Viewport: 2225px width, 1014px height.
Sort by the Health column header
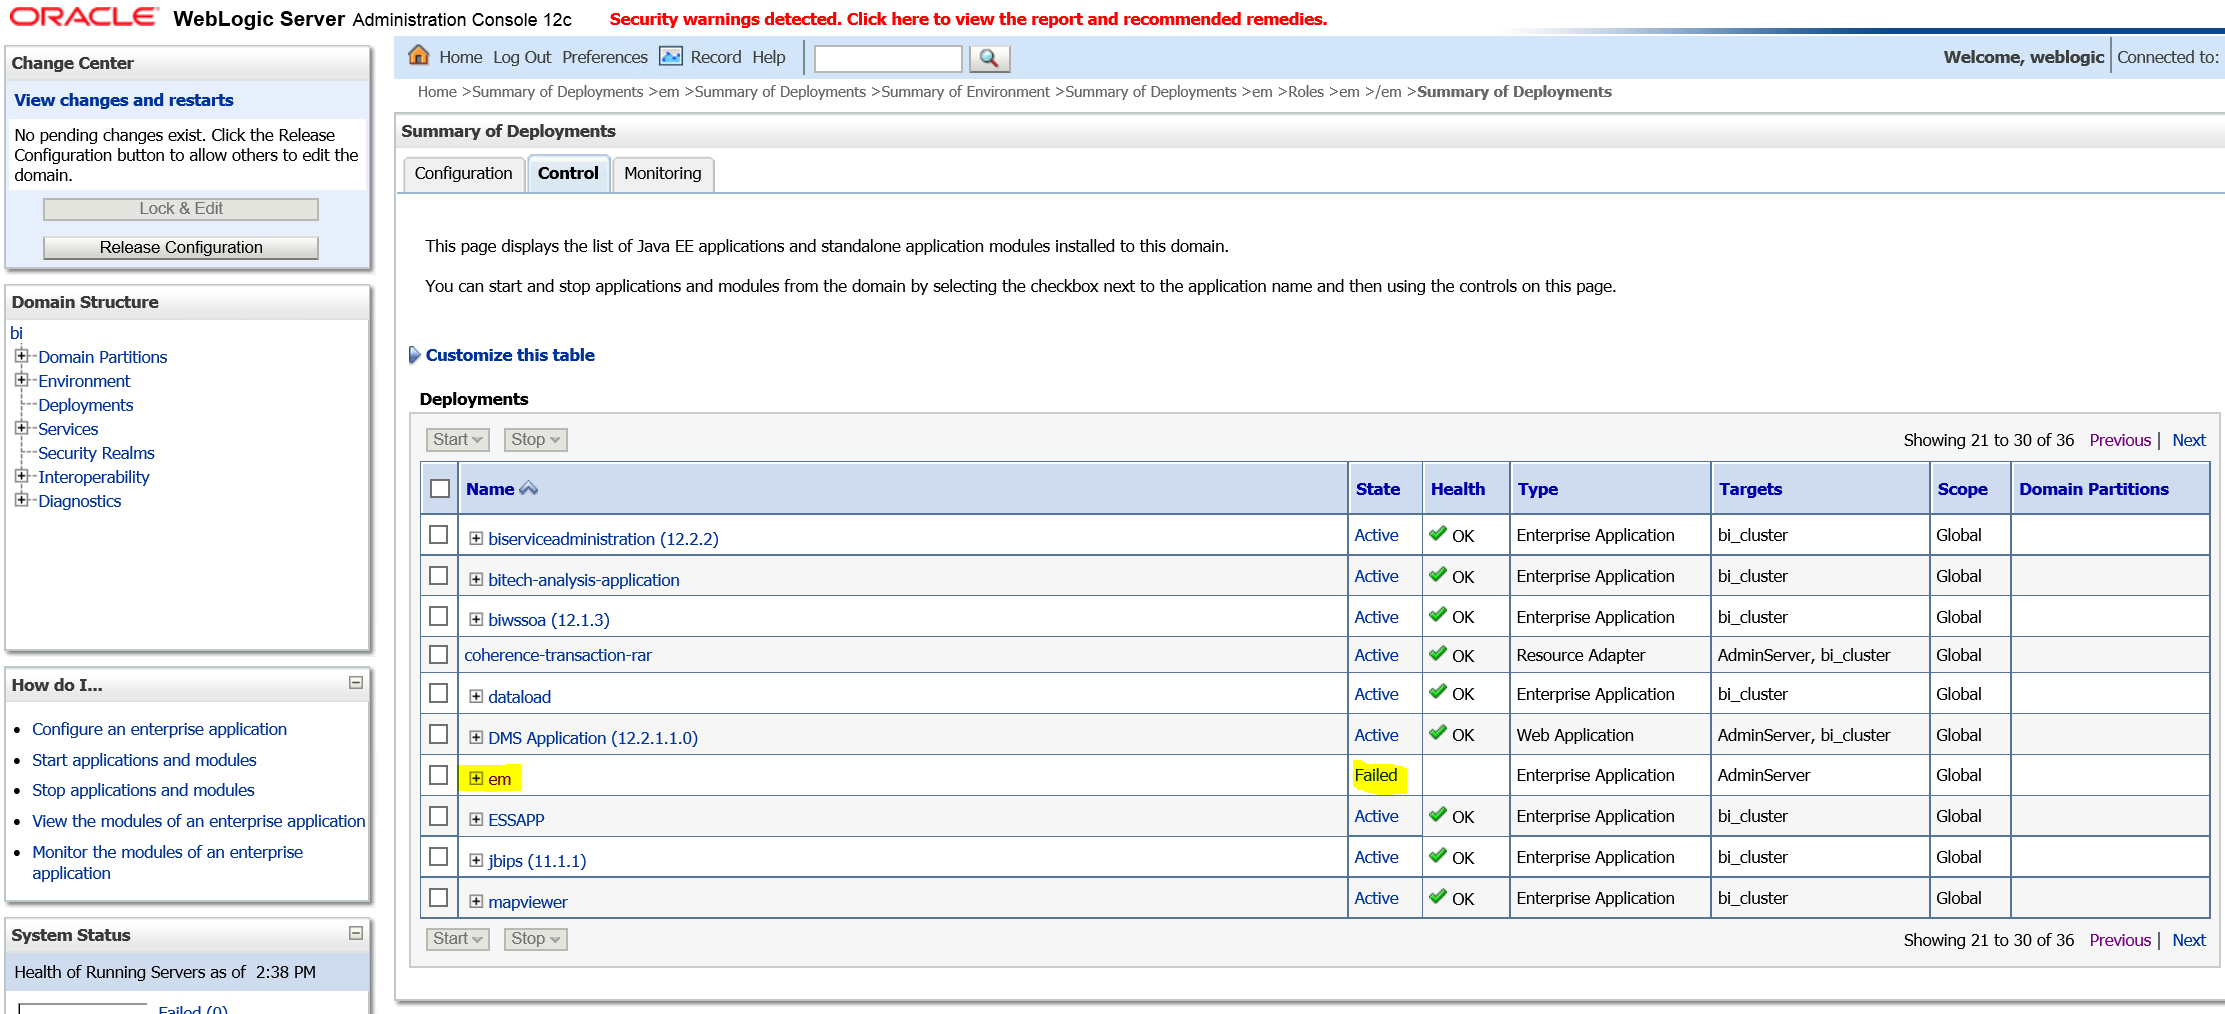pos(1458,489)
